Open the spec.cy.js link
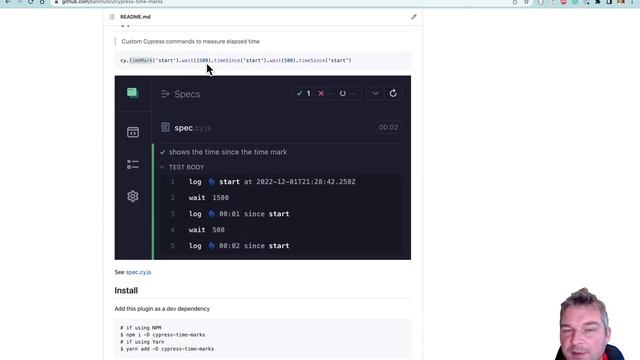The height and width of the screenshot is (360, 640). [x=138, y=272]
